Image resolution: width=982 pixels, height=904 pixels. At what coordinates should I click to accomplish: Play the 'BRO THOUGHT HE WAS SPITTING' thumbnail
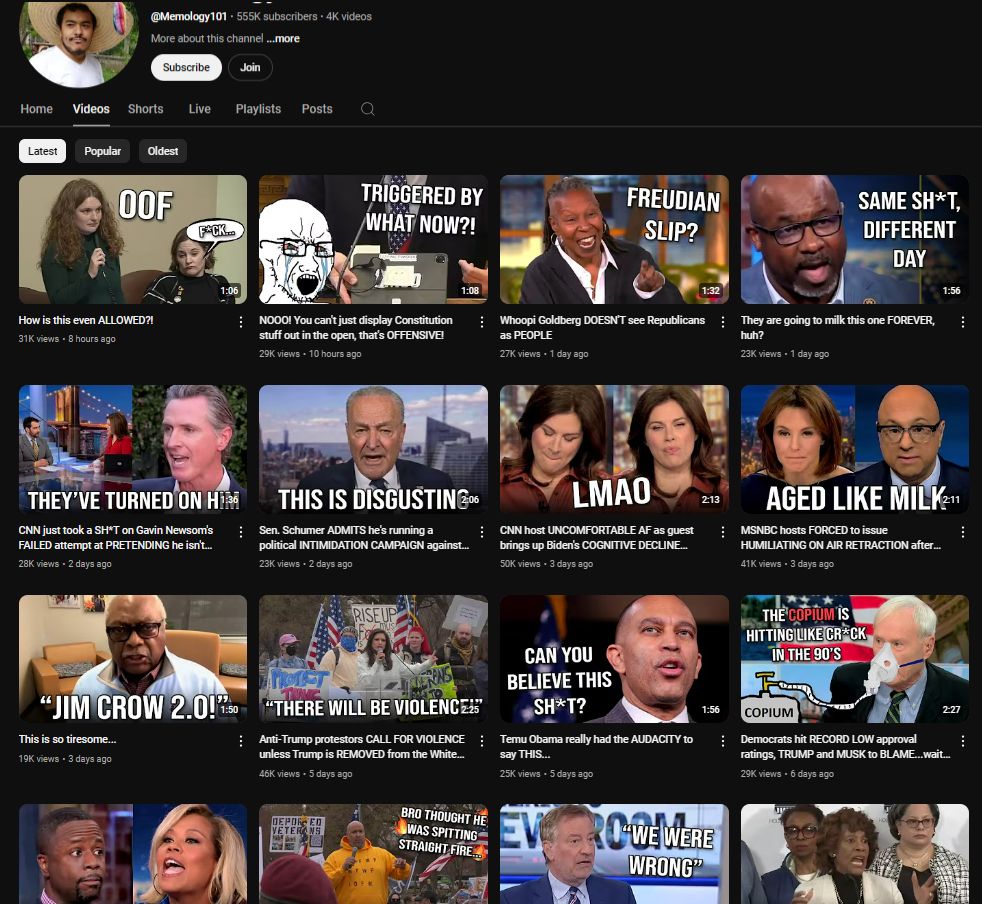pos(373,854)
